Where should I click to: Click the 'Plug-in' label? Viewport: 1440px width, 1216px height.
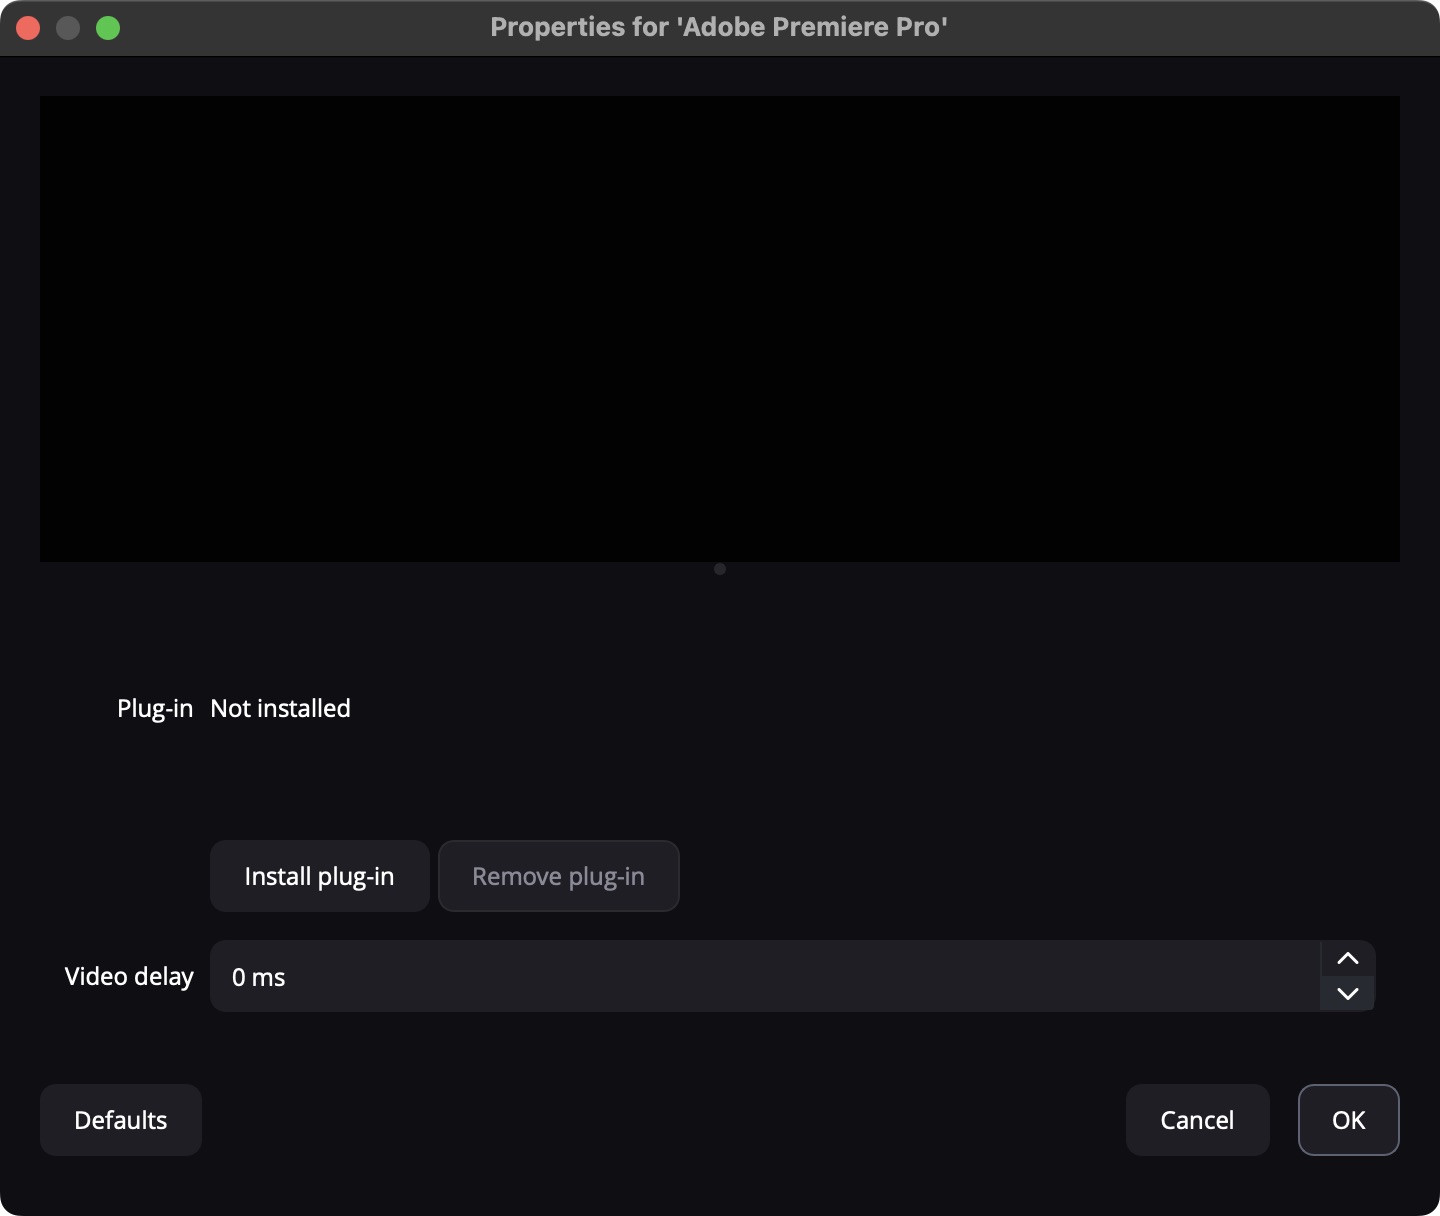[155, 708]
